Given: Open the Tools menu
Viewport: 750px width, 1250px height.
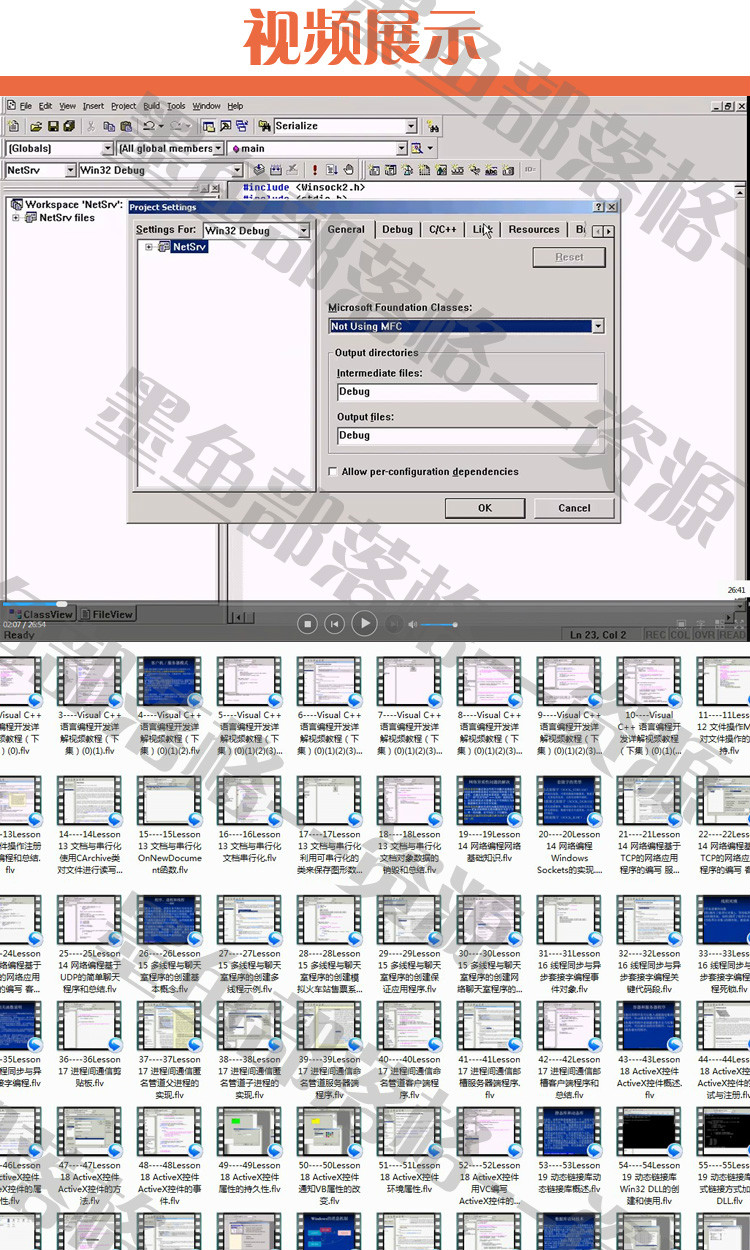Looking at the screenshot, I should (x=176, y=106).
